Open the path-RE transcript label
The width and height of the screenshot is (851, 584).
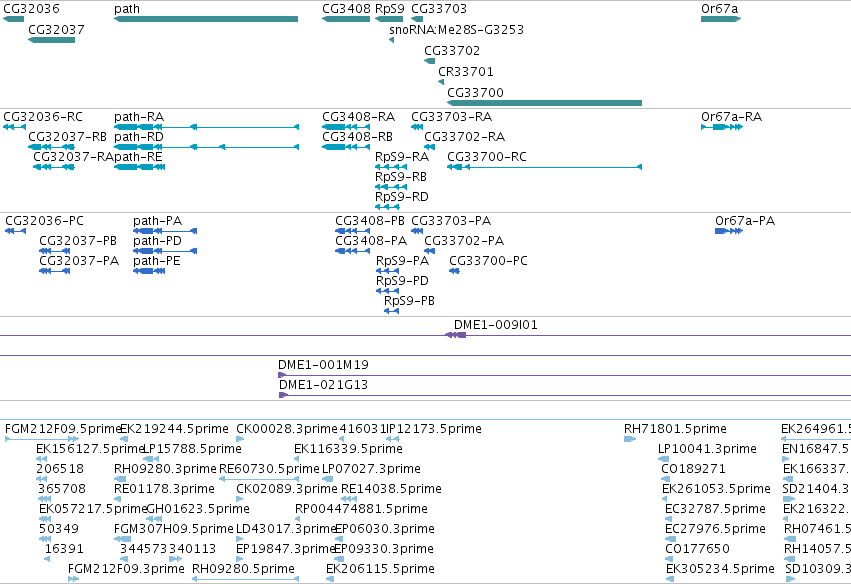[138, 157]
